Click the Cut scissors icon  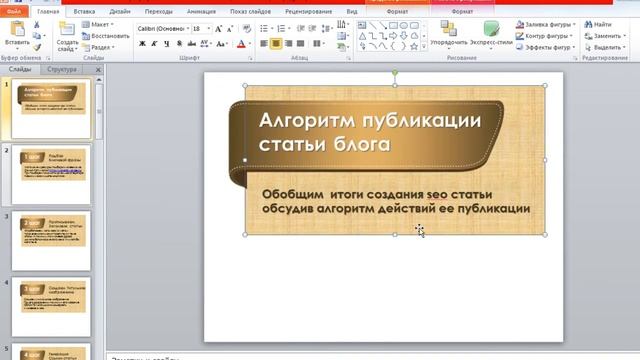click(x=37, y=25)
